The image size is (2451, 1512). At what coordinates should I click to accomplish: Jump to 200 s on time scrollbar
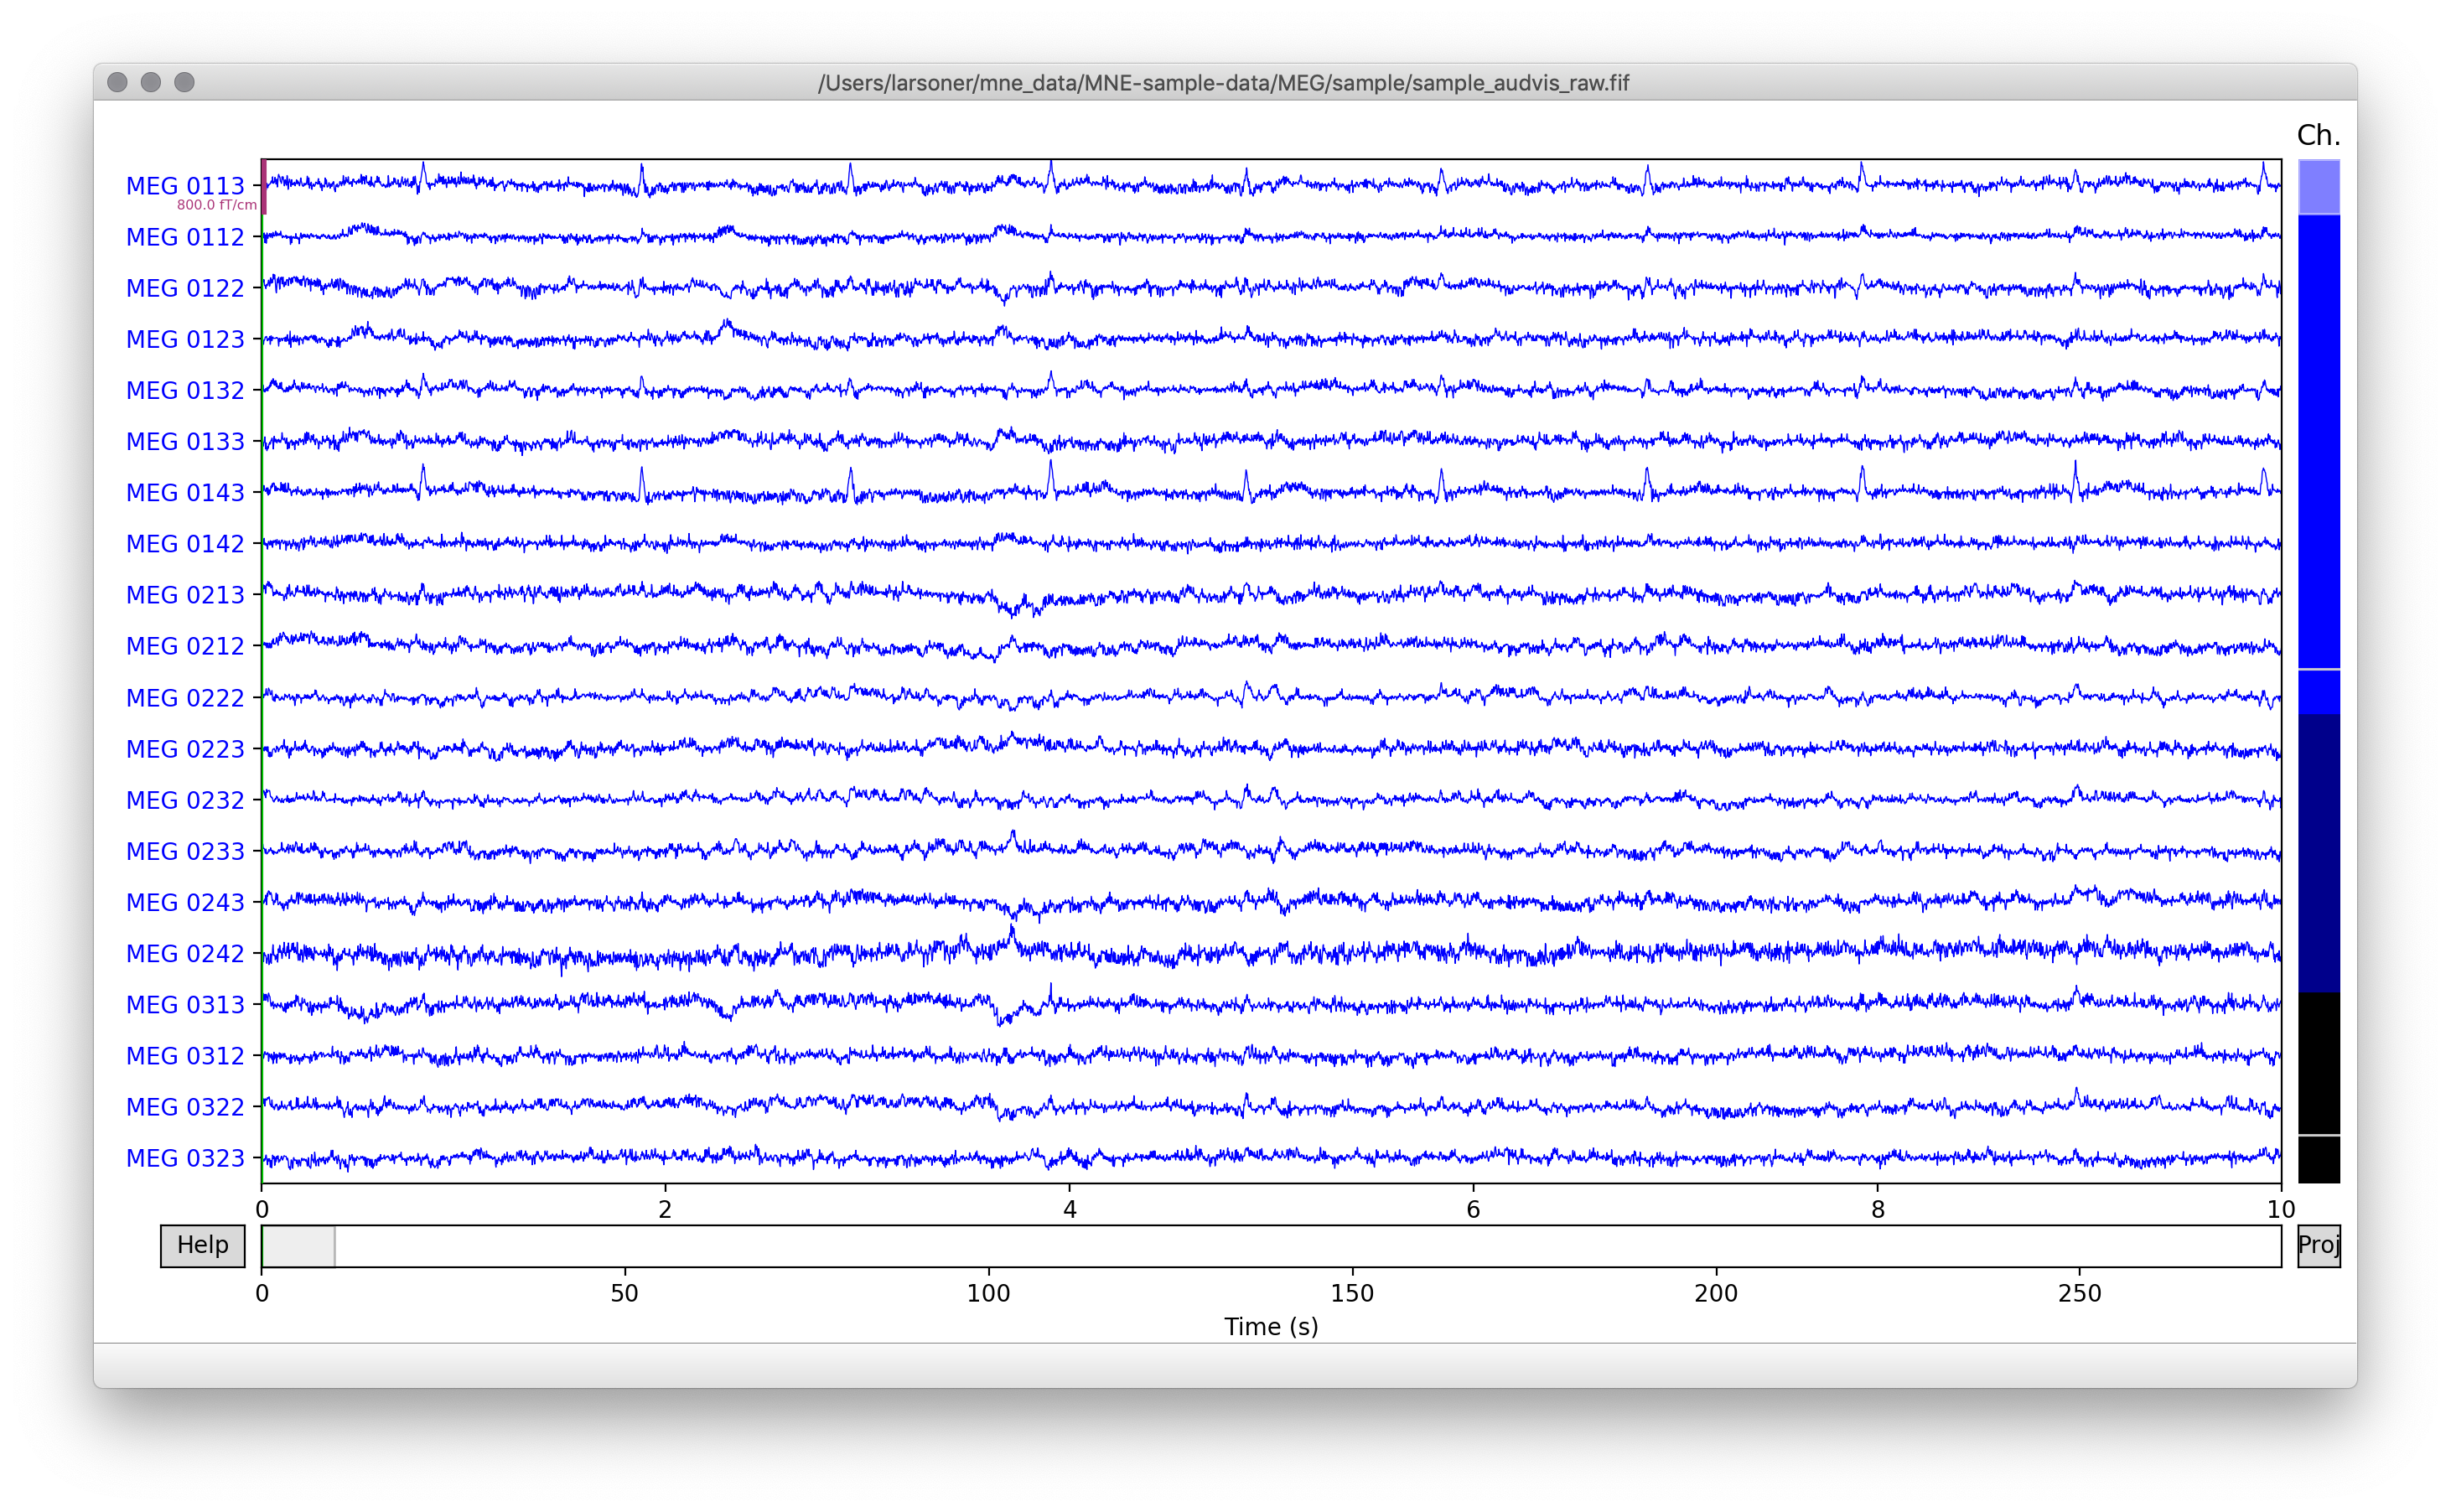click(1716, 1246)
